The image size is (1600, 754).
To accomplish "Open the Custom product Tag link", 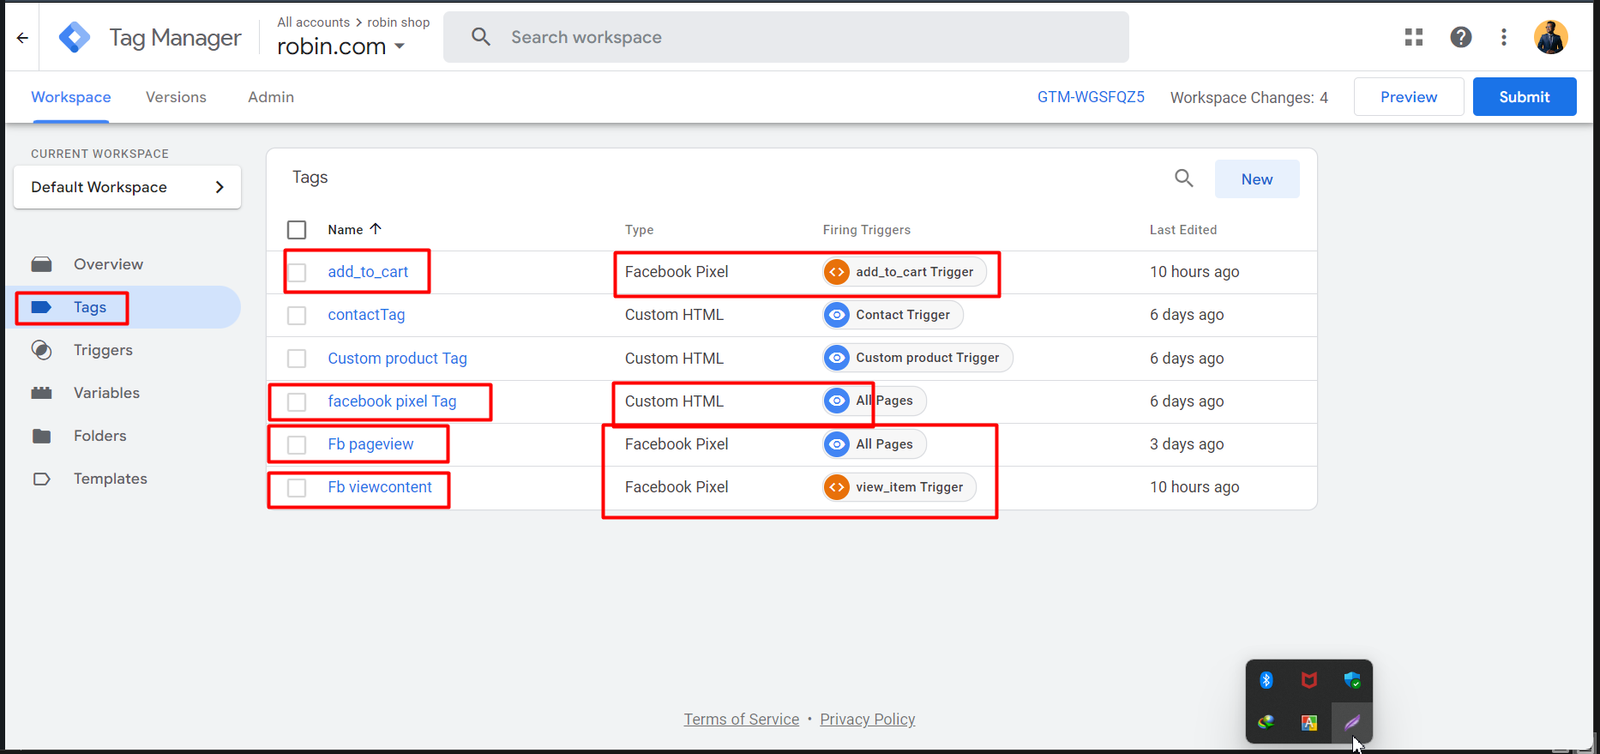I will point(397,358).
